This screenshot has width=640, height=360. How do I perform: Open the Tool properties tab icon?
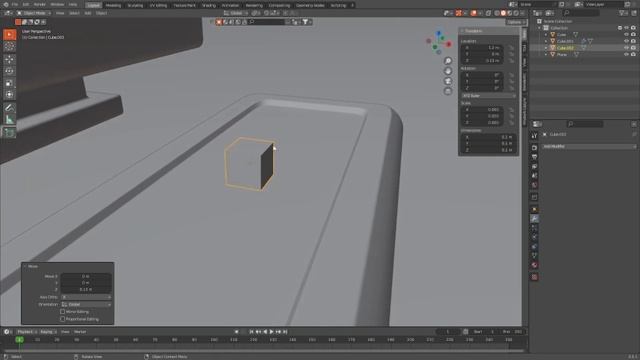point(534,136)
